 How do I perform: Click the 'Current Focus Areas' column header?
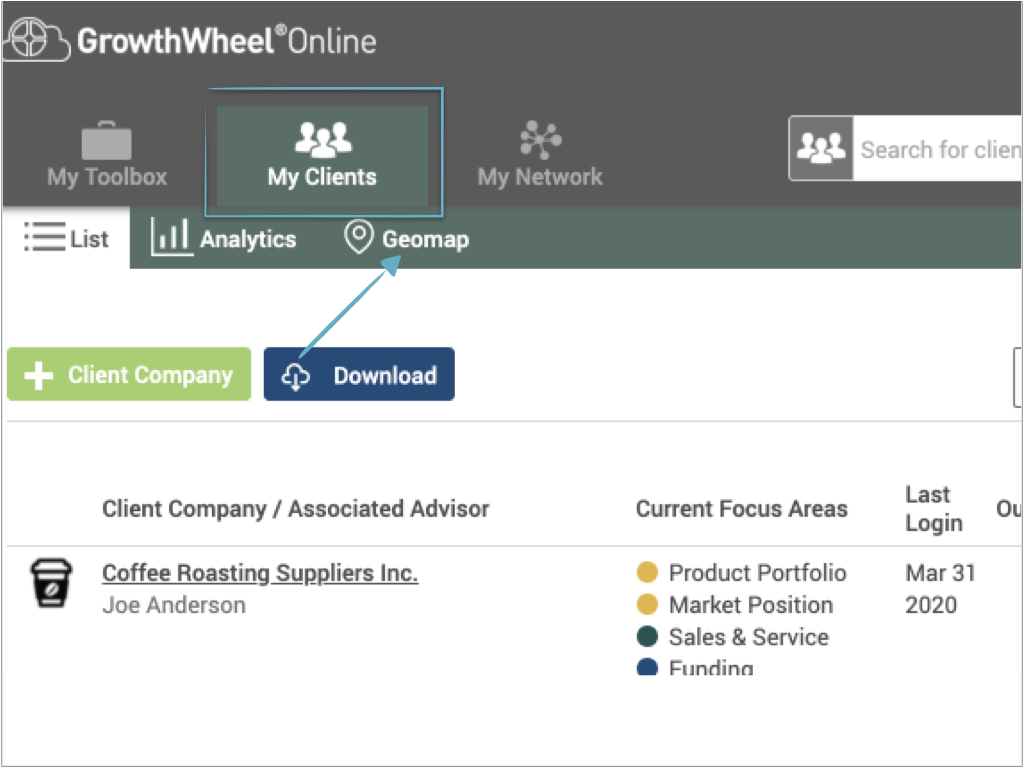(742, 508)
